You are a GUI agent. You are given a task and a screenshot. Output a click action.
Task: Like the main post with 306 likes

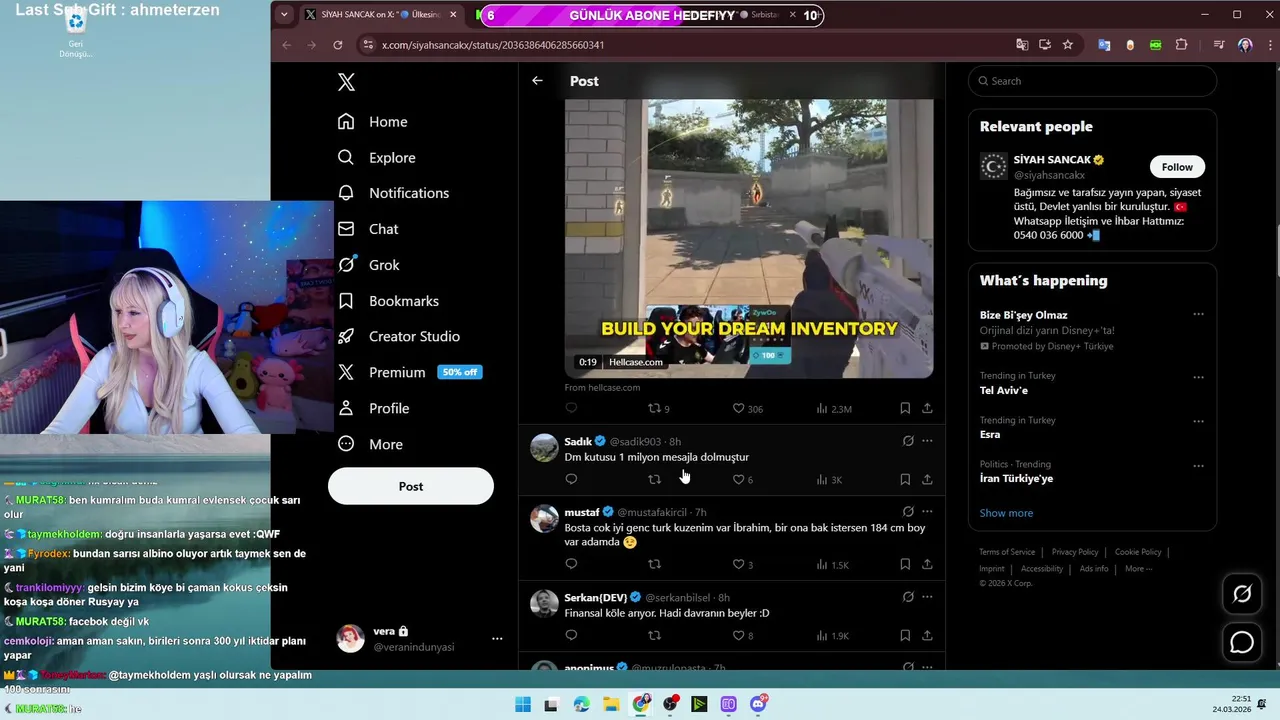click(x=747, y=408)
